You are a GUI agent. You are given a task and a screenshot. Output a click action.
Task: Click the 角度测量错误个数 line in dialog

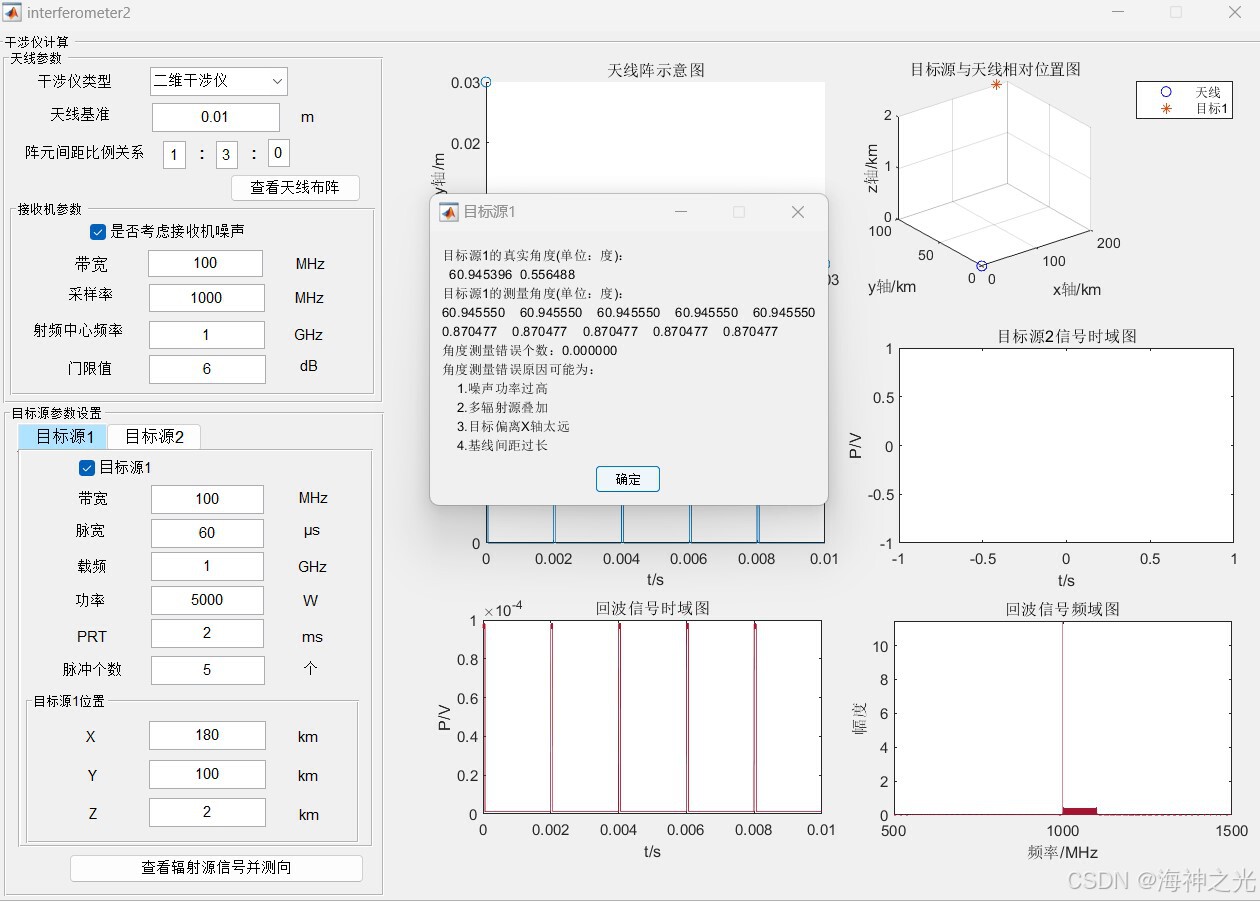pos(530,351)
